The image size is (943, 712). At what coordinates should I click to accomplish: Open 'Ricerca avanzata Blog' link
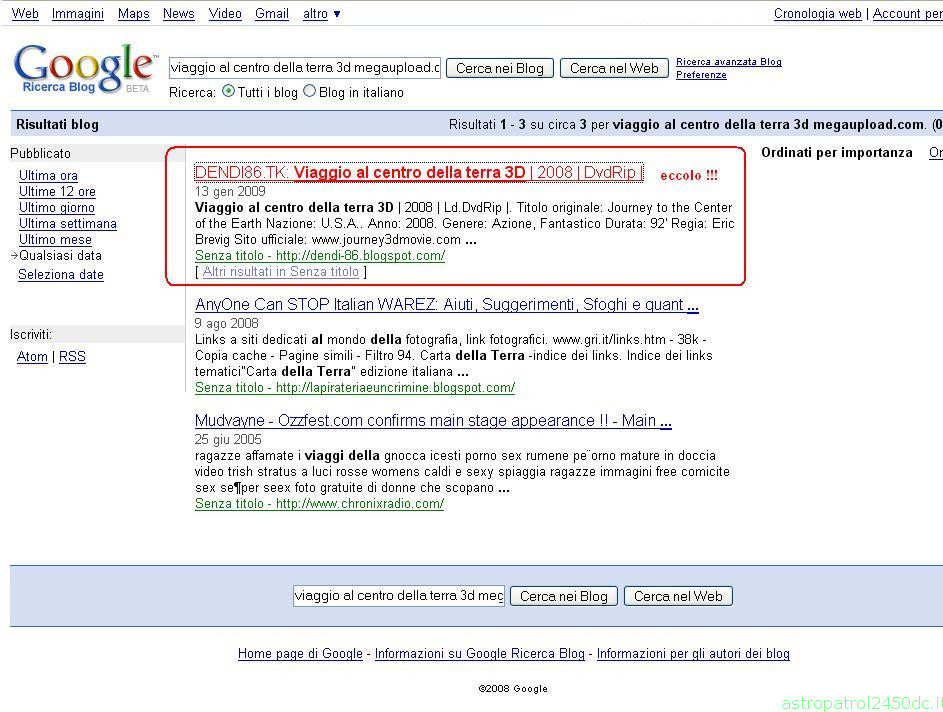[729, 61]
